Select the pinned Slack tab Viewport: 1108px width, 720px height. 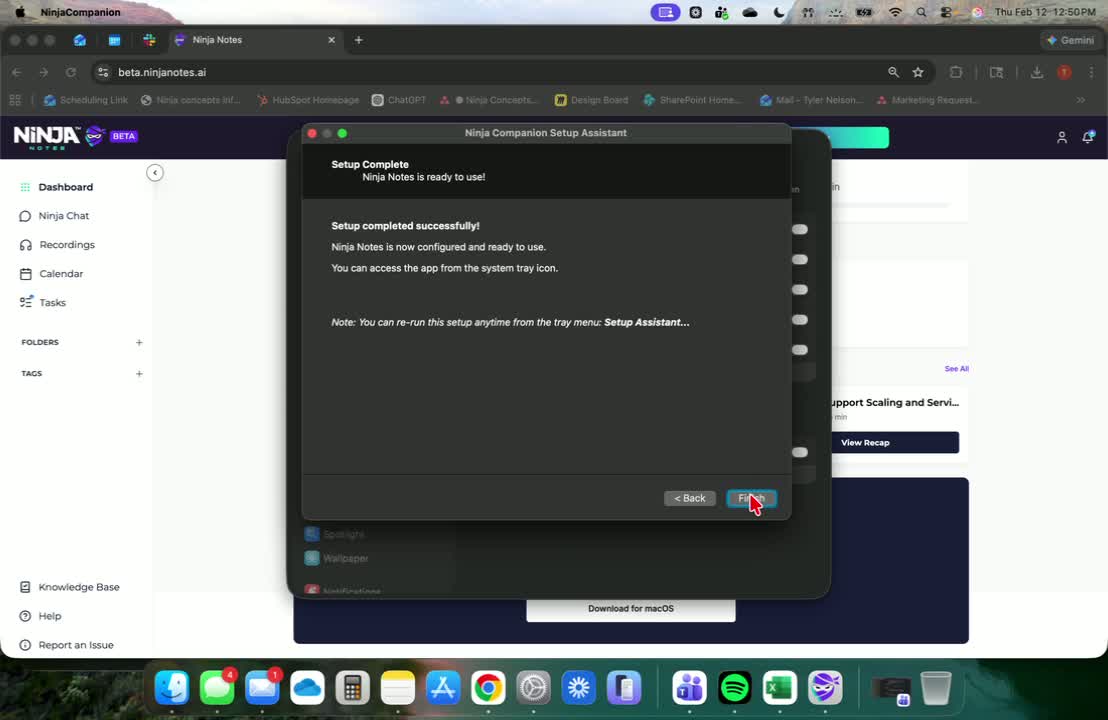(149, 40)
